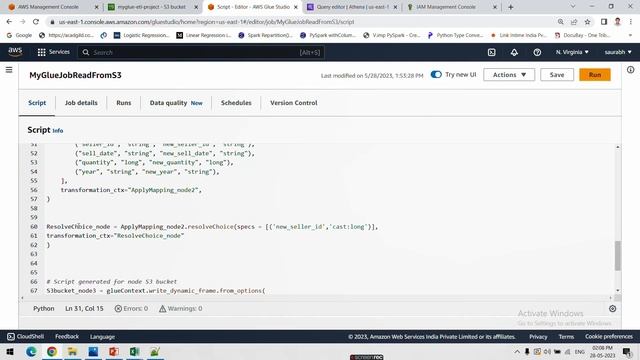Screen dimensions: 640x360
Task: Open Chrome from the taskbar
Action: point(52,351)
